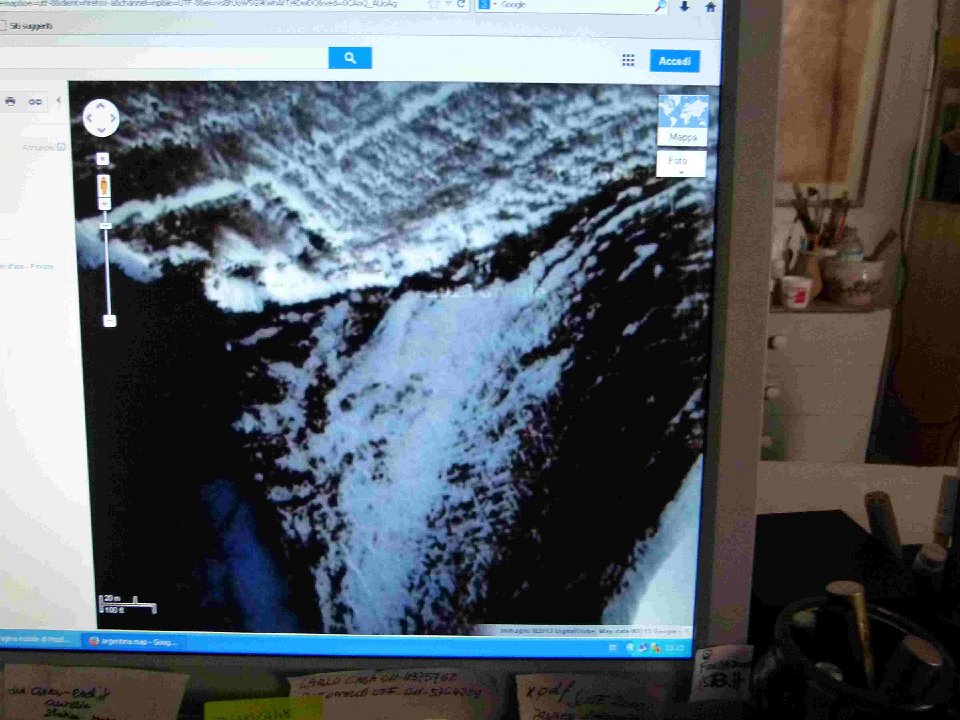Viewport: 960px width, 720px height.
Task: Print the map using the printer icon
Action: click(x=10, y=102)
